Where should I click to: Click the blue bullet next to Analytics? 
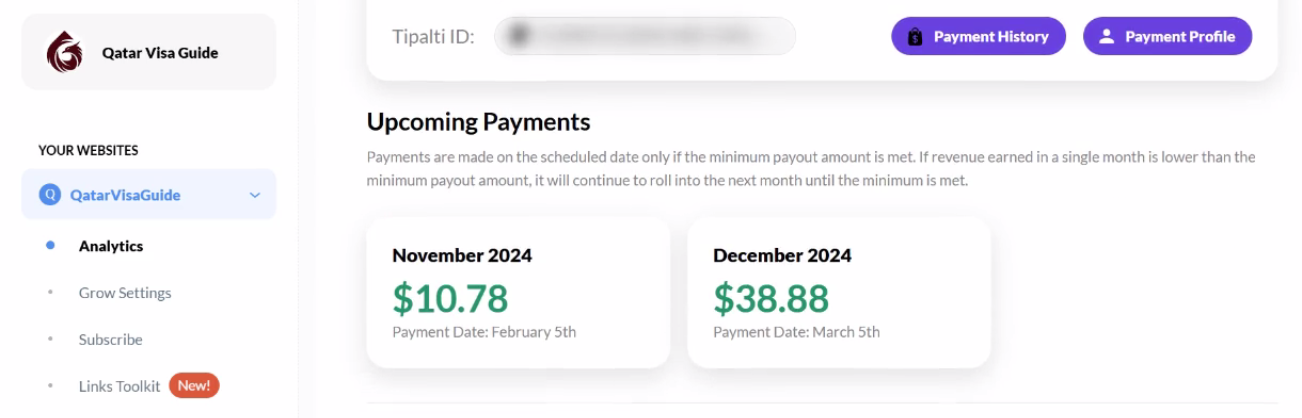coord(50,246)
